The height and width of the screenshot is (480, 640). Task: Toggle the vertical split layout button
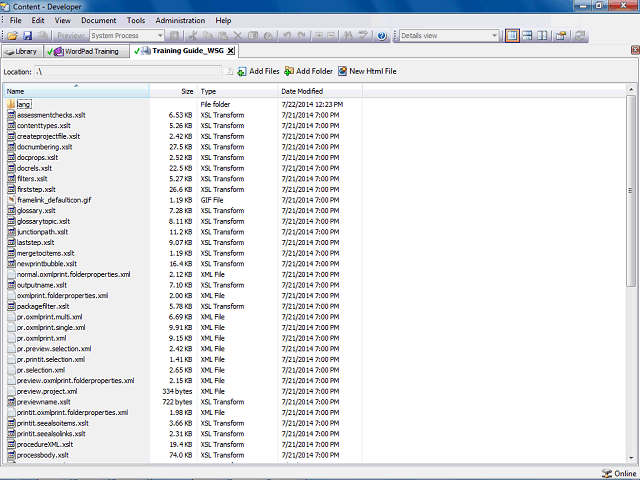pyautogui.click(x=542, y=36)
